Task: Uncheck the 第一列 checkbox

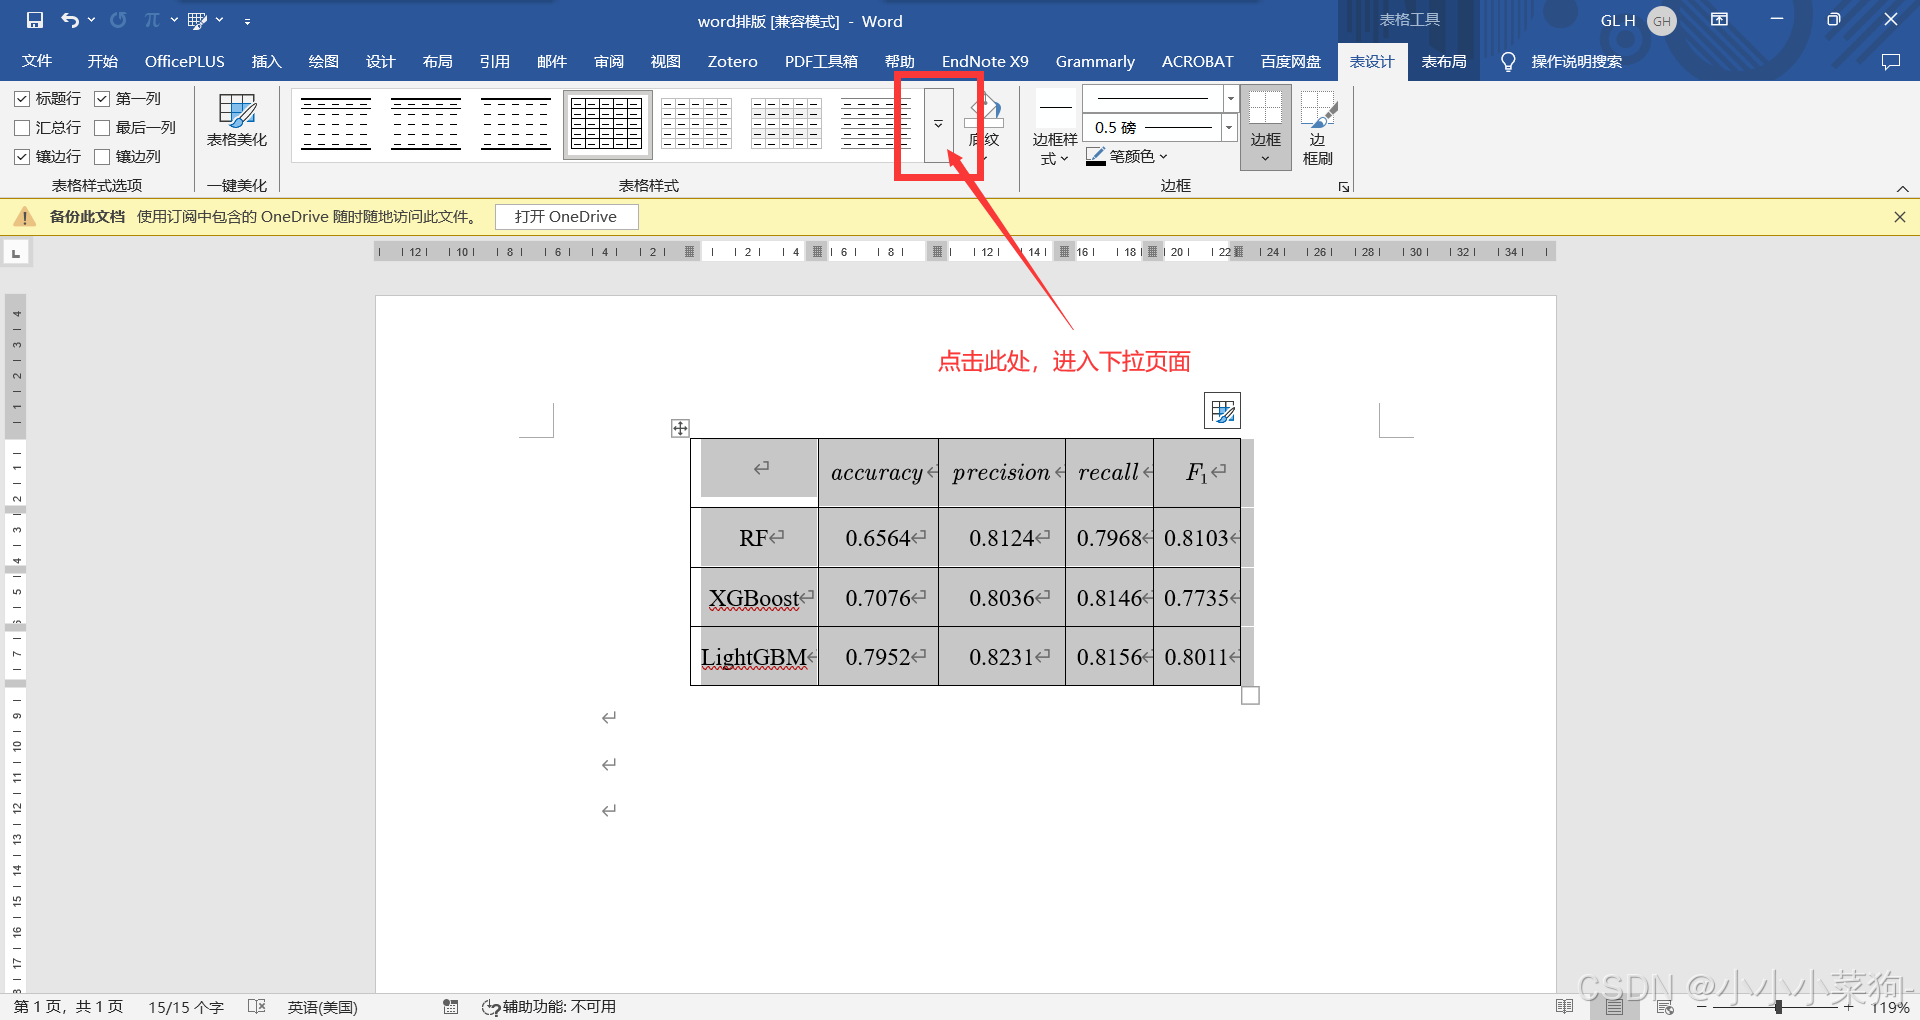Action: (x=102, y=98)
